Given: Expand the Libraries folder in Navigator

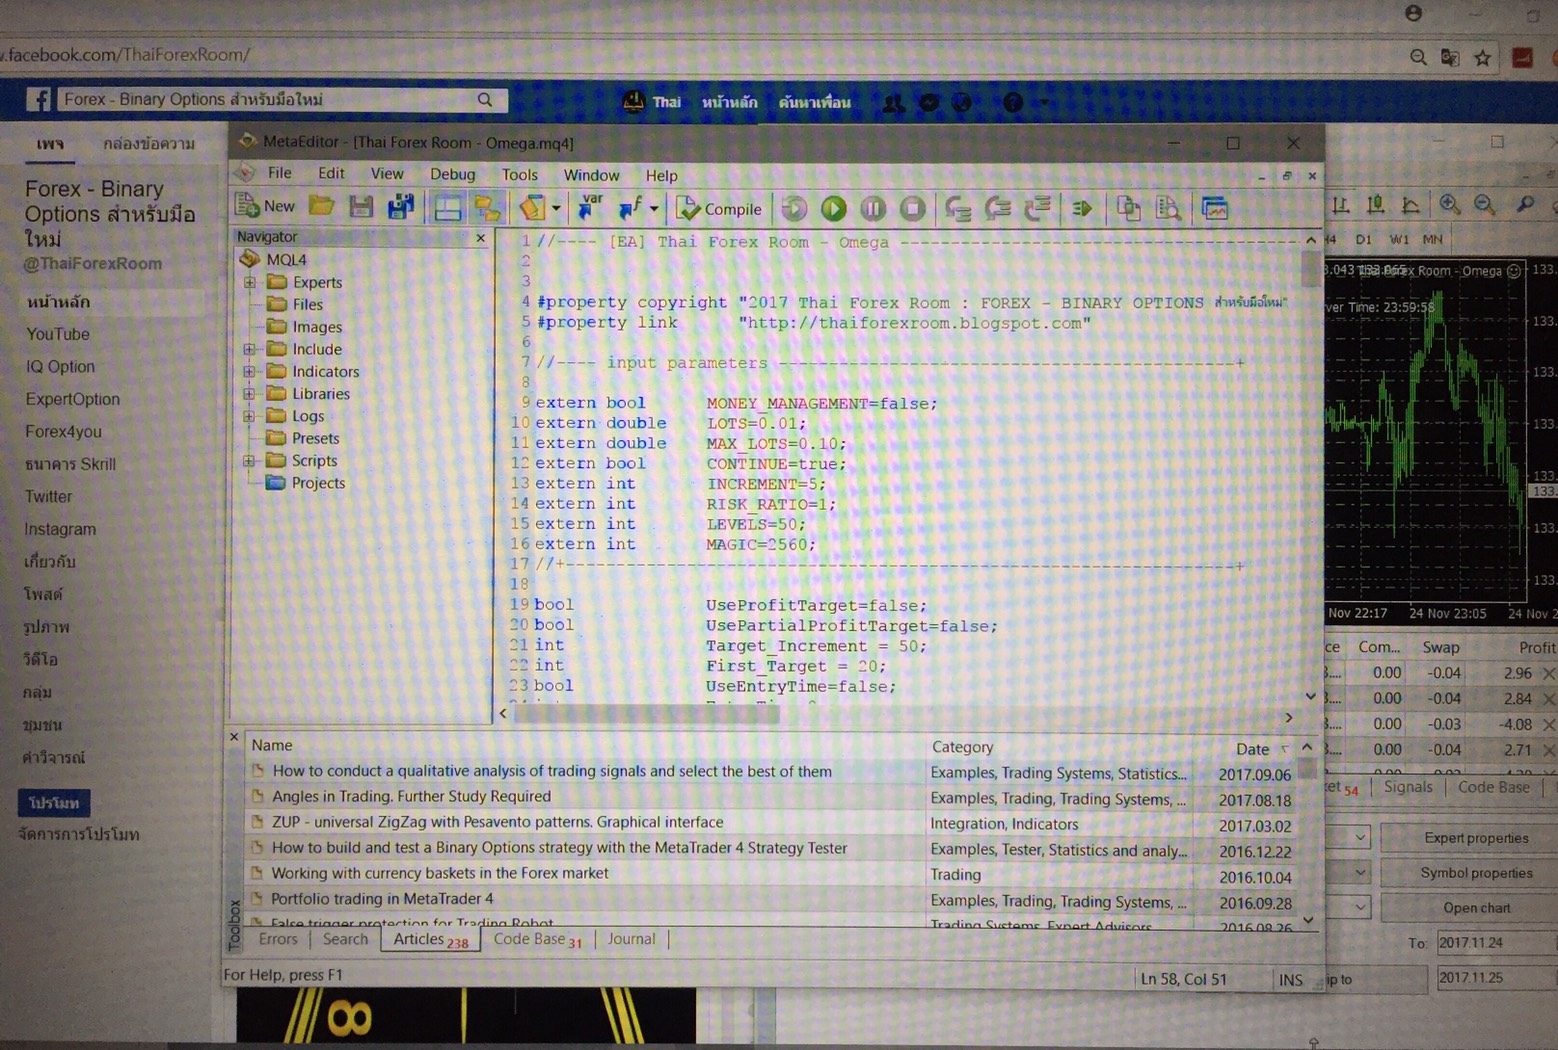Looking at the screenshot, I should coord(250,394).
